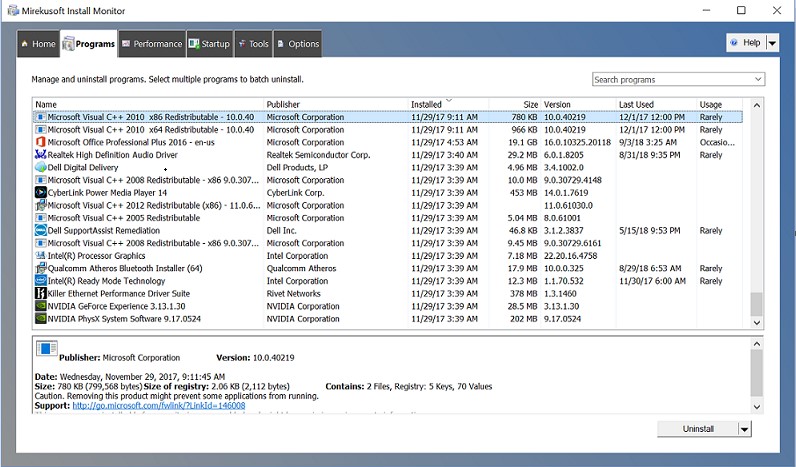Click the Home tab house icon
This screenshot has width=796, height=467.
[24, 44]
